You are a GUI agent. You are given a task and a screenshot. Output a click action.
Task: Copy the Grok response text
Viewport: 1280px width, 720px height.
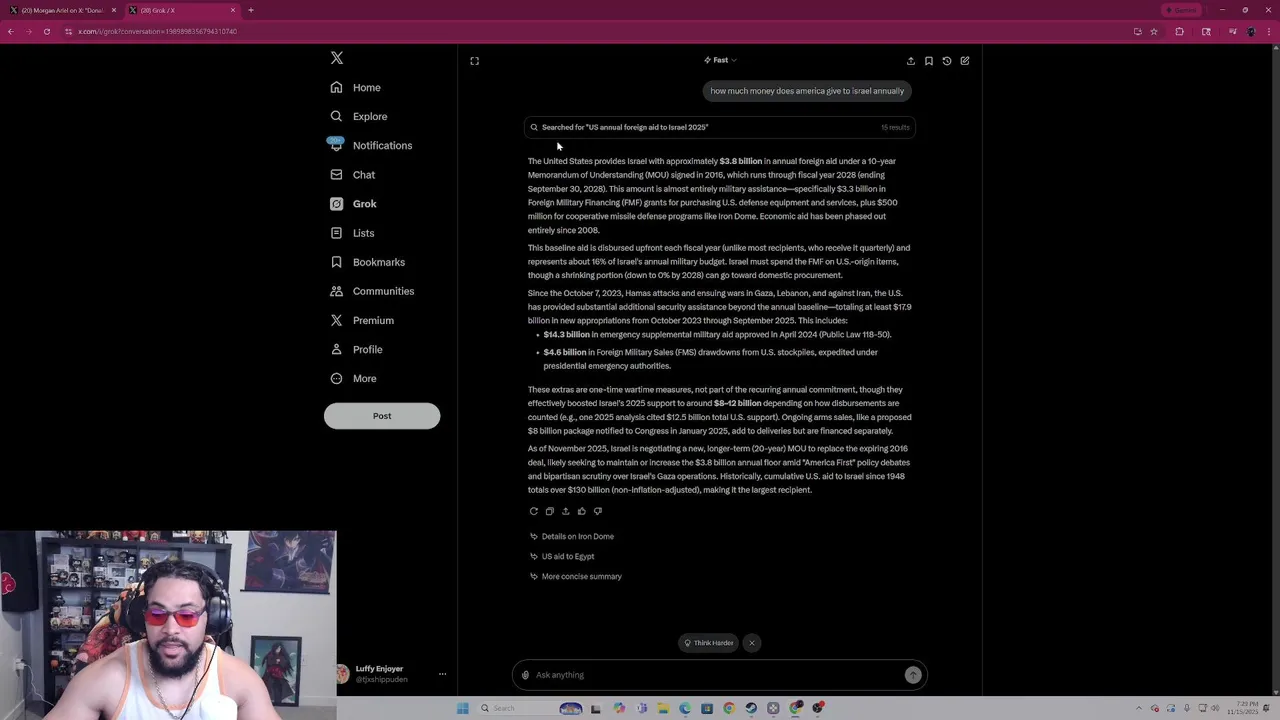(x=549, y=511)
